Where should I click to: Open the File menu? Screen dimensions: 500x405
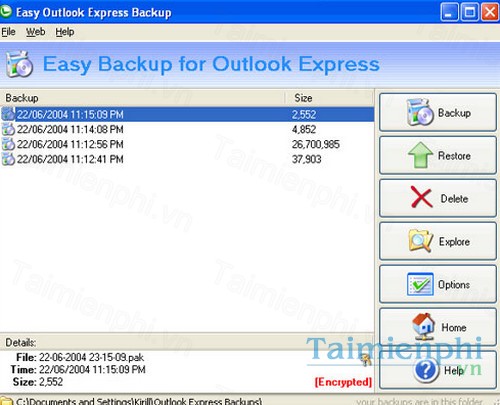[8, 32]
